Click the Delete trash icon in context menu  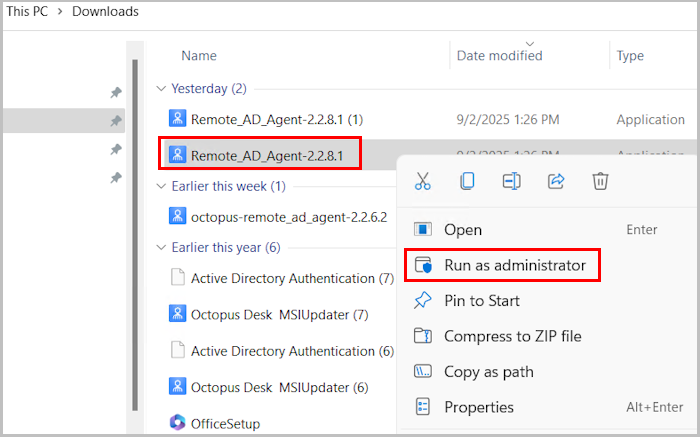pyautogui.click(x=600, y=181)
